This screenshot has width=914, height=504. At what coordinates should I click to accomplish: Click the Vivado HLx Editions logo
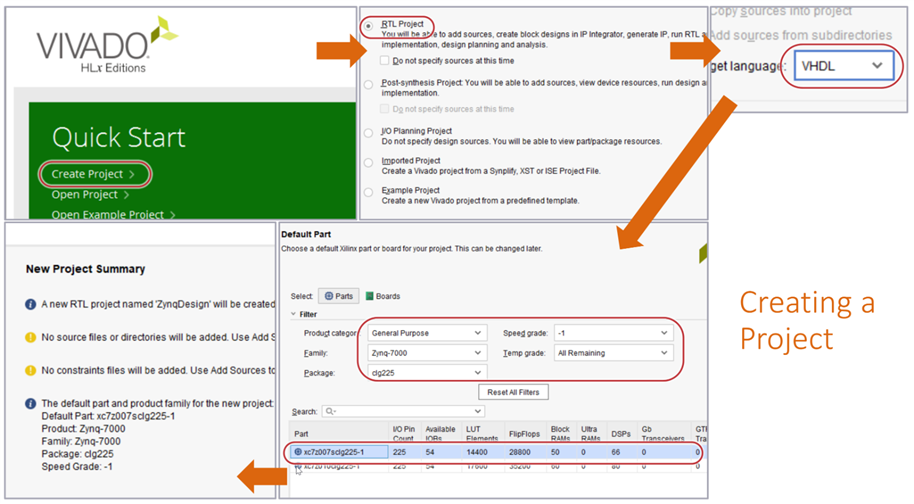(106, 45)
